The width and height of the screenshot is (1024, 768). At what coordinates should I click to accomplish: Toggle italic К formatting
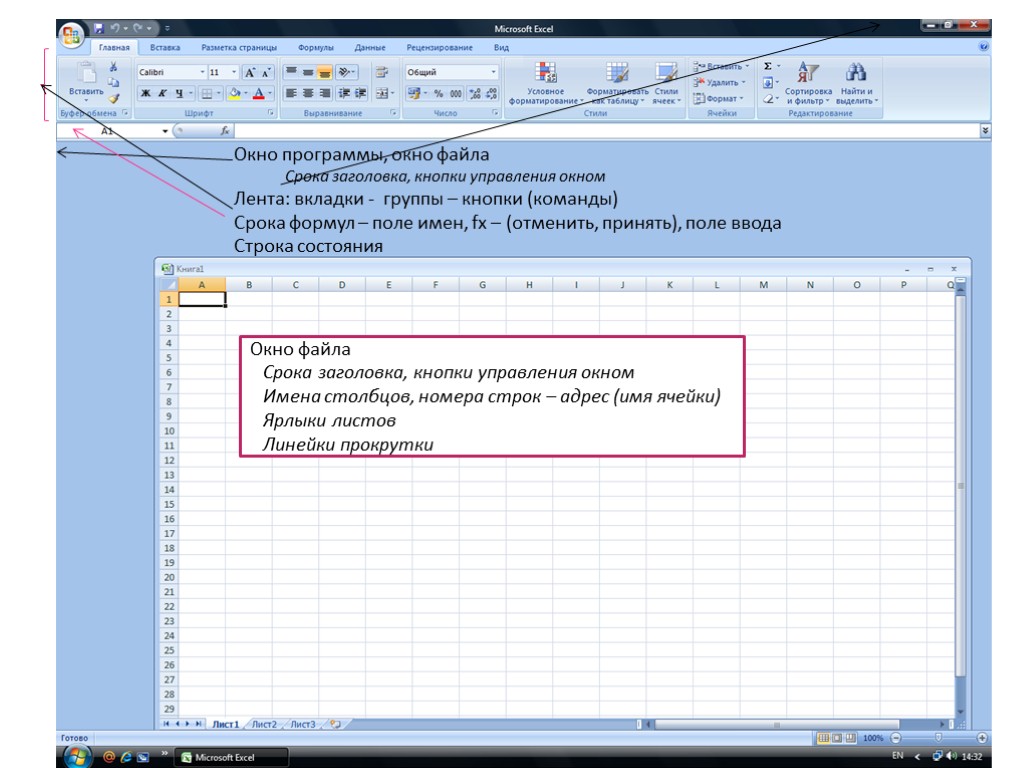(x=162, y=93)
